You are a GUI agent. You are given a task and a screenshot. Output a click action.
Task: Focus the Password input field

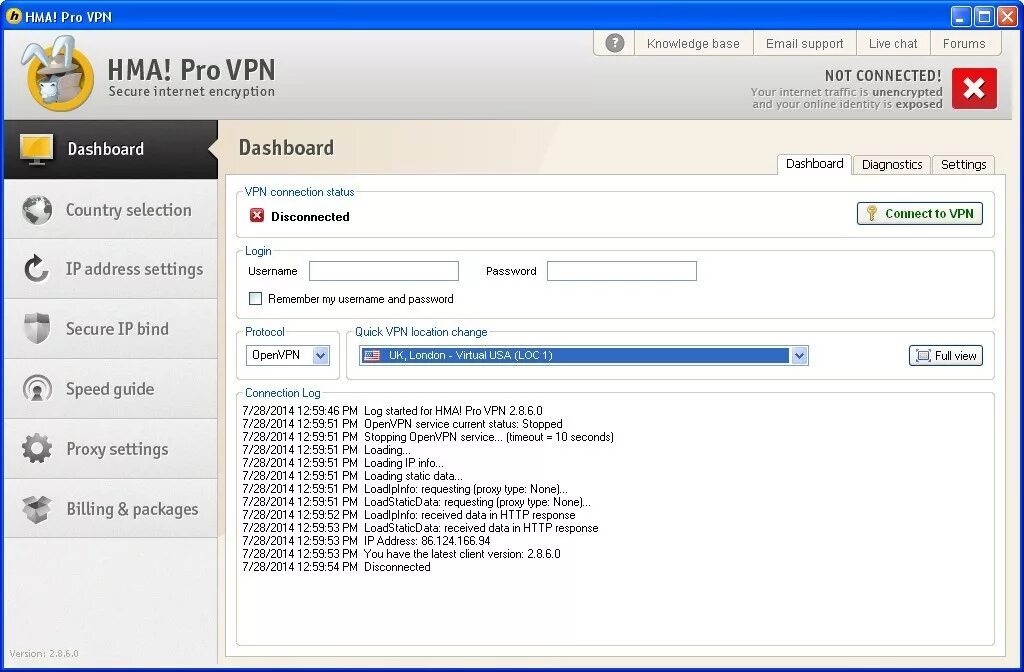(622, 271)
